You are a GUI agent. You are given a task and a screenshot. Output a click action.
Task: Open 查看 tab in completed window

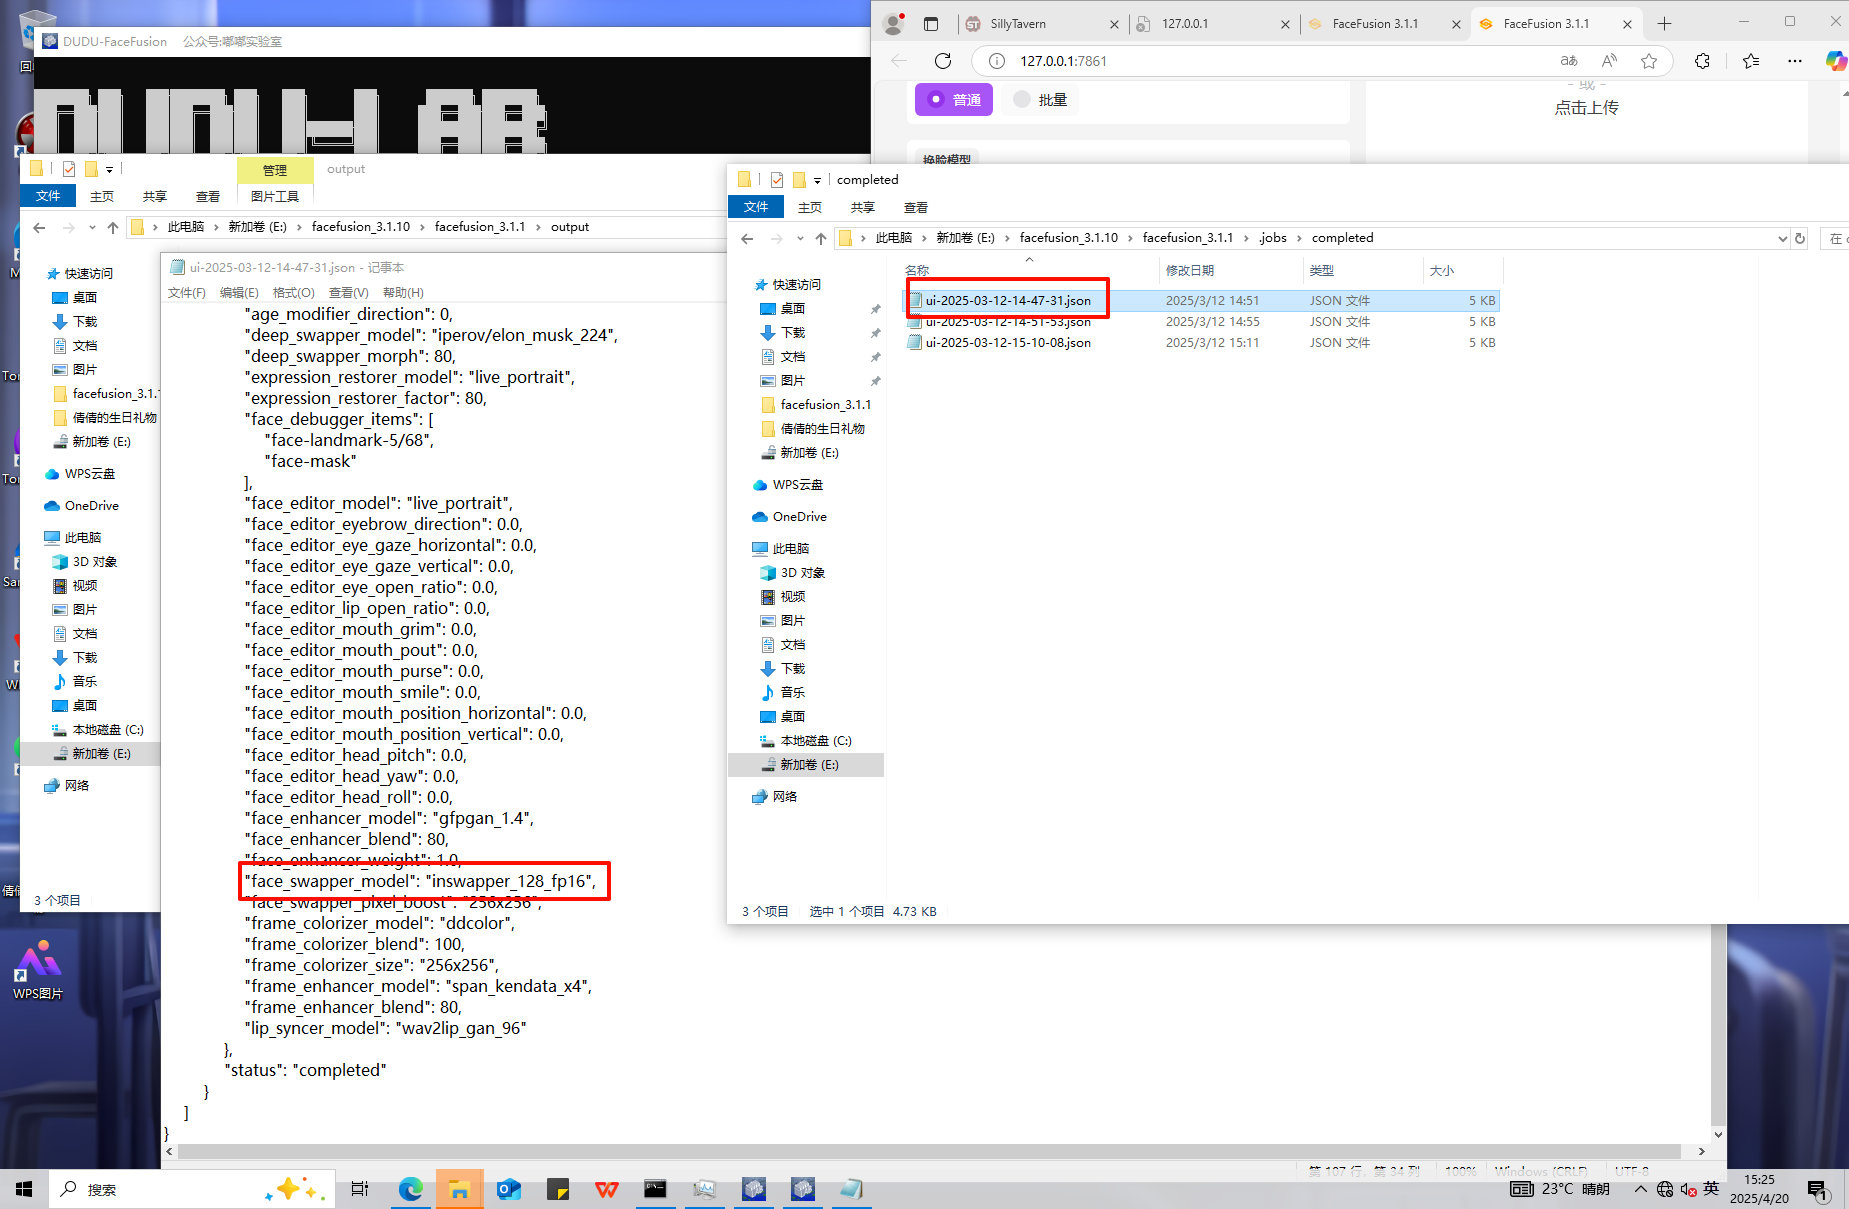(916, 207)
